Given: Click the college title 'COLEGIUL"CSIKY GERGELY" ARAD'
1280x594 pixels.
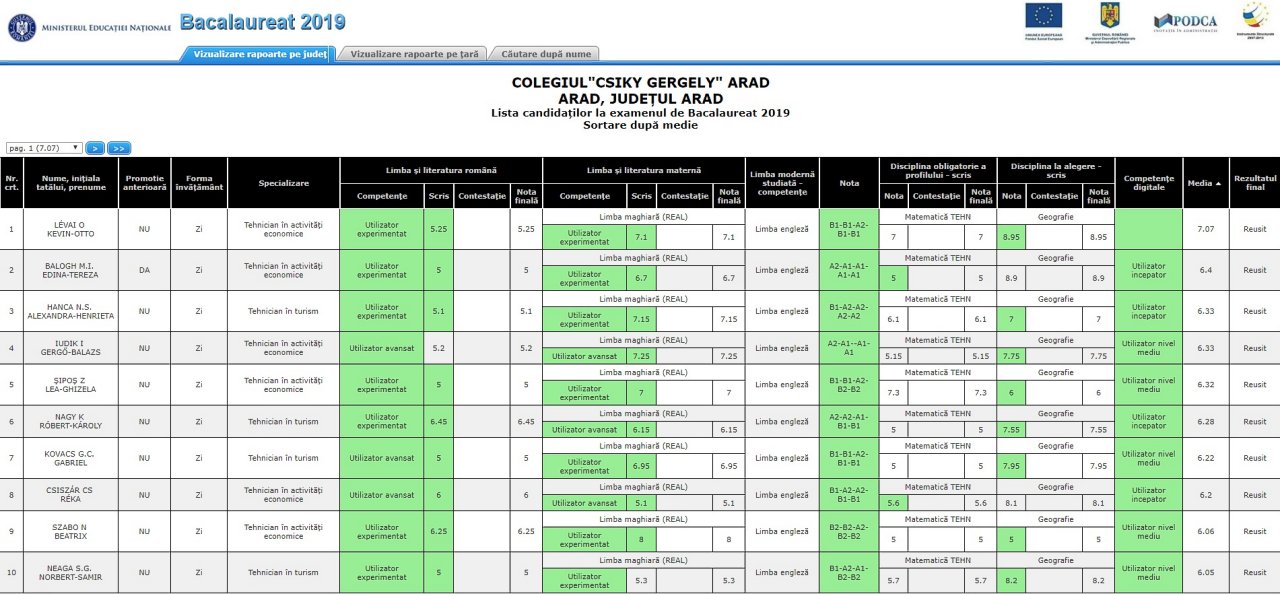Looking at the screenshot, I should coord(640,83).
